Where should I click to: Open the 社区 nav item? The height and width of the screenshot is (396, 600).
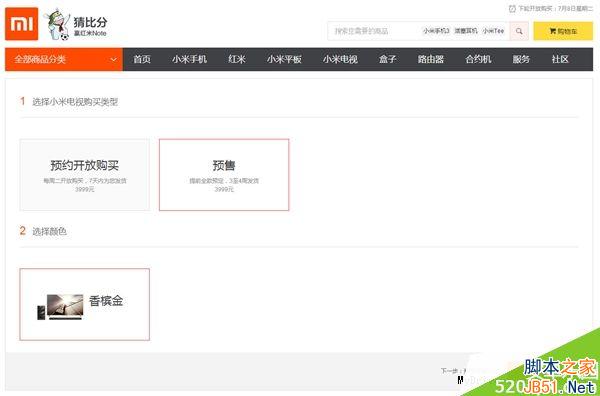pyautogui.click(x=560, y=59)
